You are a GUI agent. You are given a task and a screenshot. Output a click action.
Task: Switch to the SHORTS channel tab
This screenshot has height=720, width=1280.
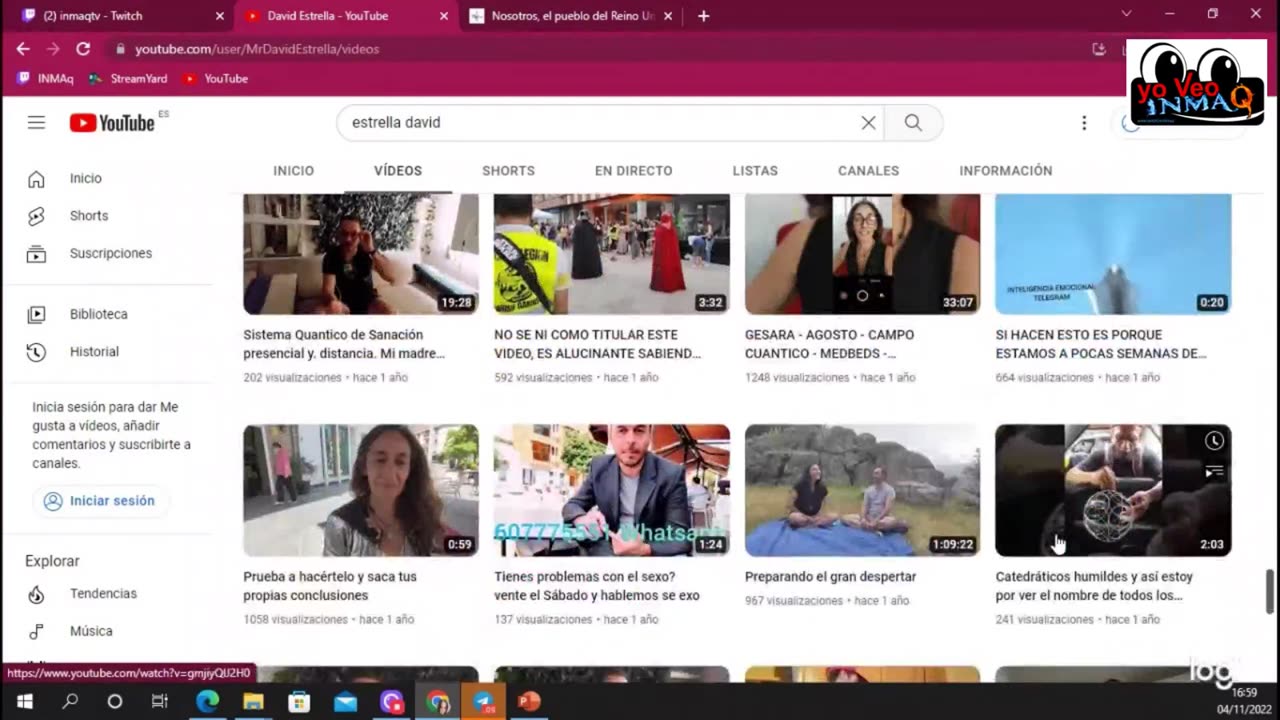click(x=508, y=171)
